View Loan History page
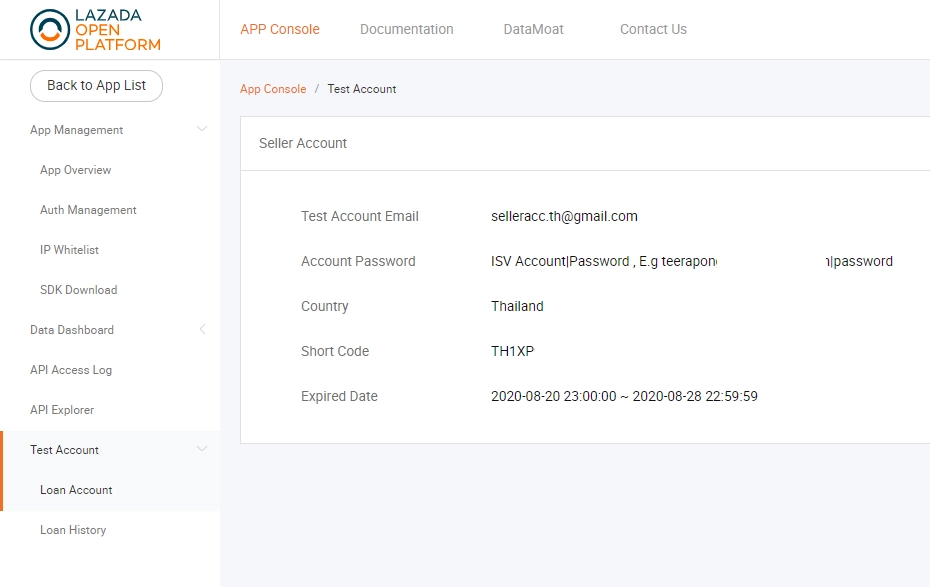The height and width of the screenshot is (587, 930). click(73, 530)
